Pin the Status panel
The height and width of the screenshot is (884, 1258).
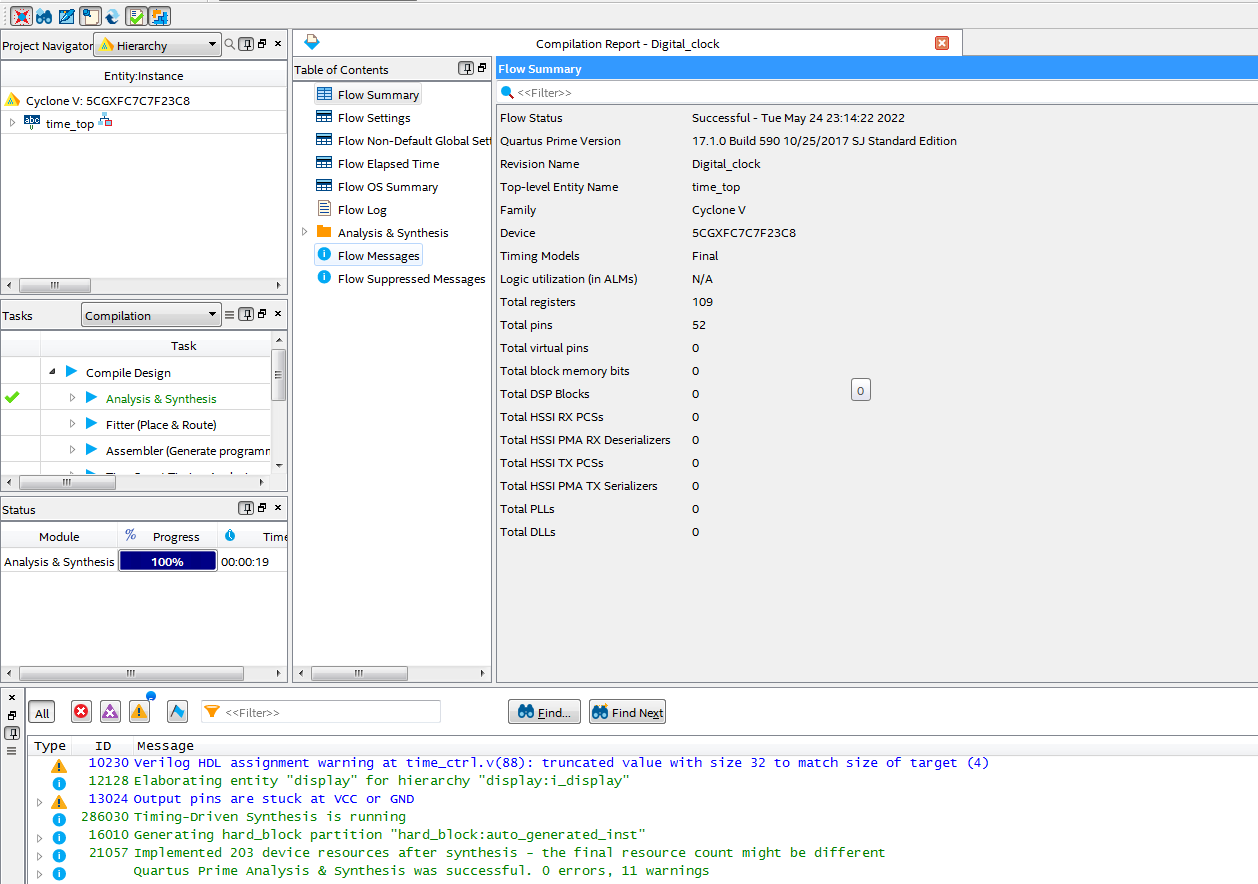[245, 508]
